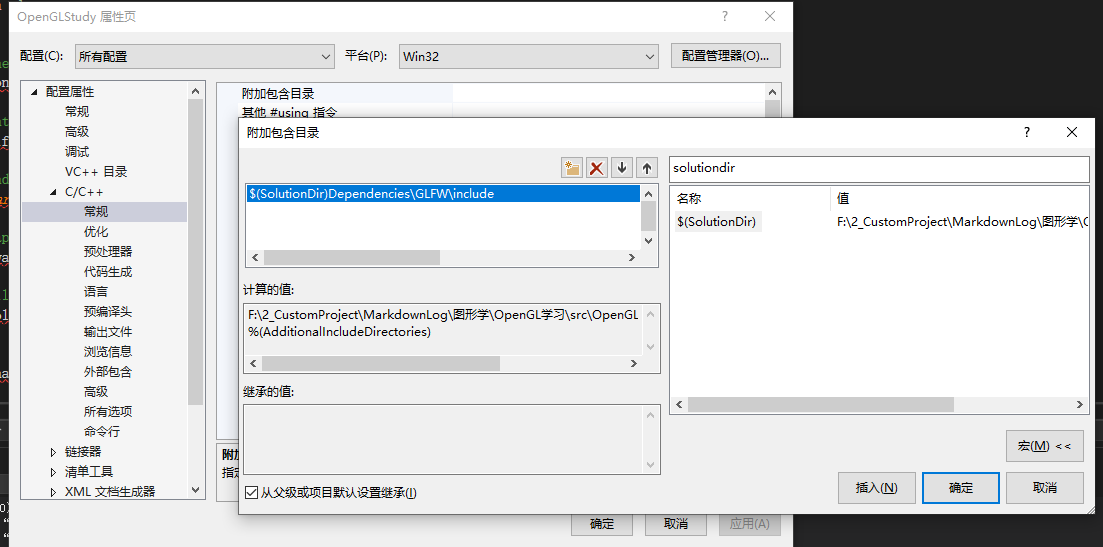Click the help question mark in the 属性页 title bar
Viewport: 1103px width, 547px height.
[724, 16]
